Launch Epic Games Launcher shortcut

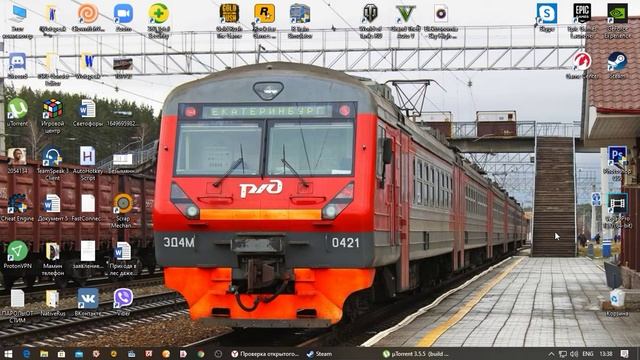(x=582, y=14)
